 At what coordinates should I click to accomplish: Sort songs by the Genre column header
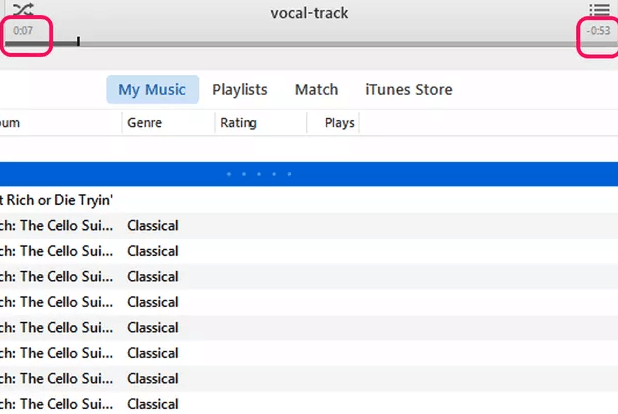click(145, 123)
